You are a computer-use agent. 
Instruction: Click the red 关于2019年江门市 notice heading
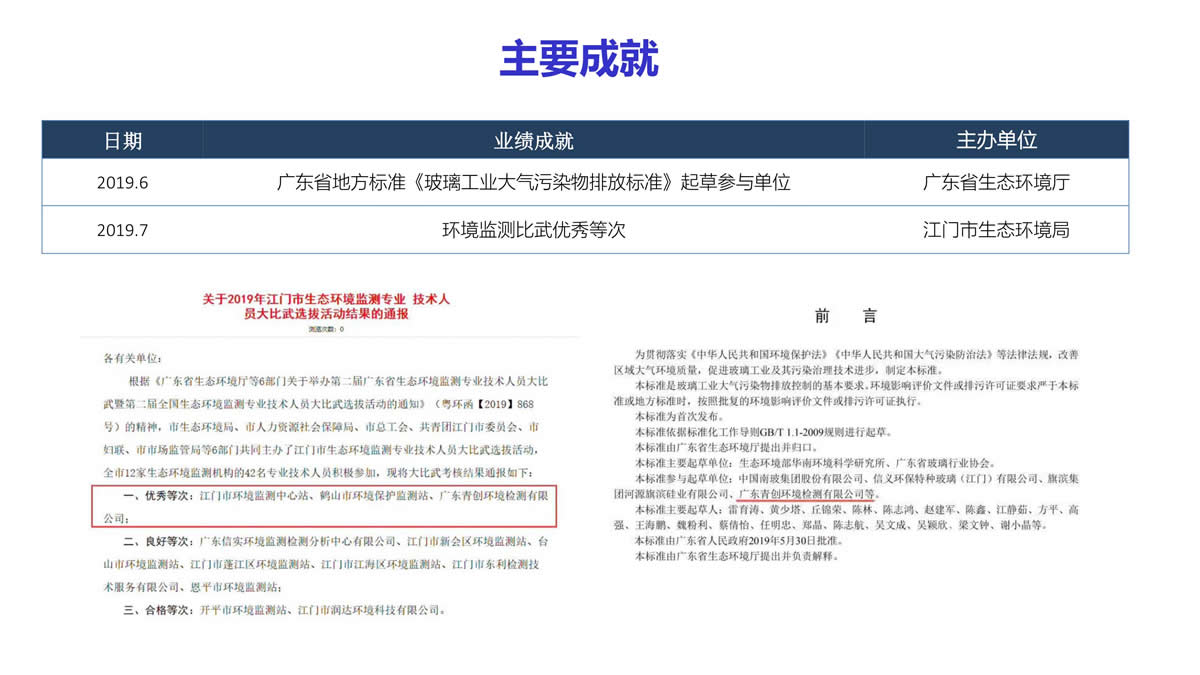326,306
